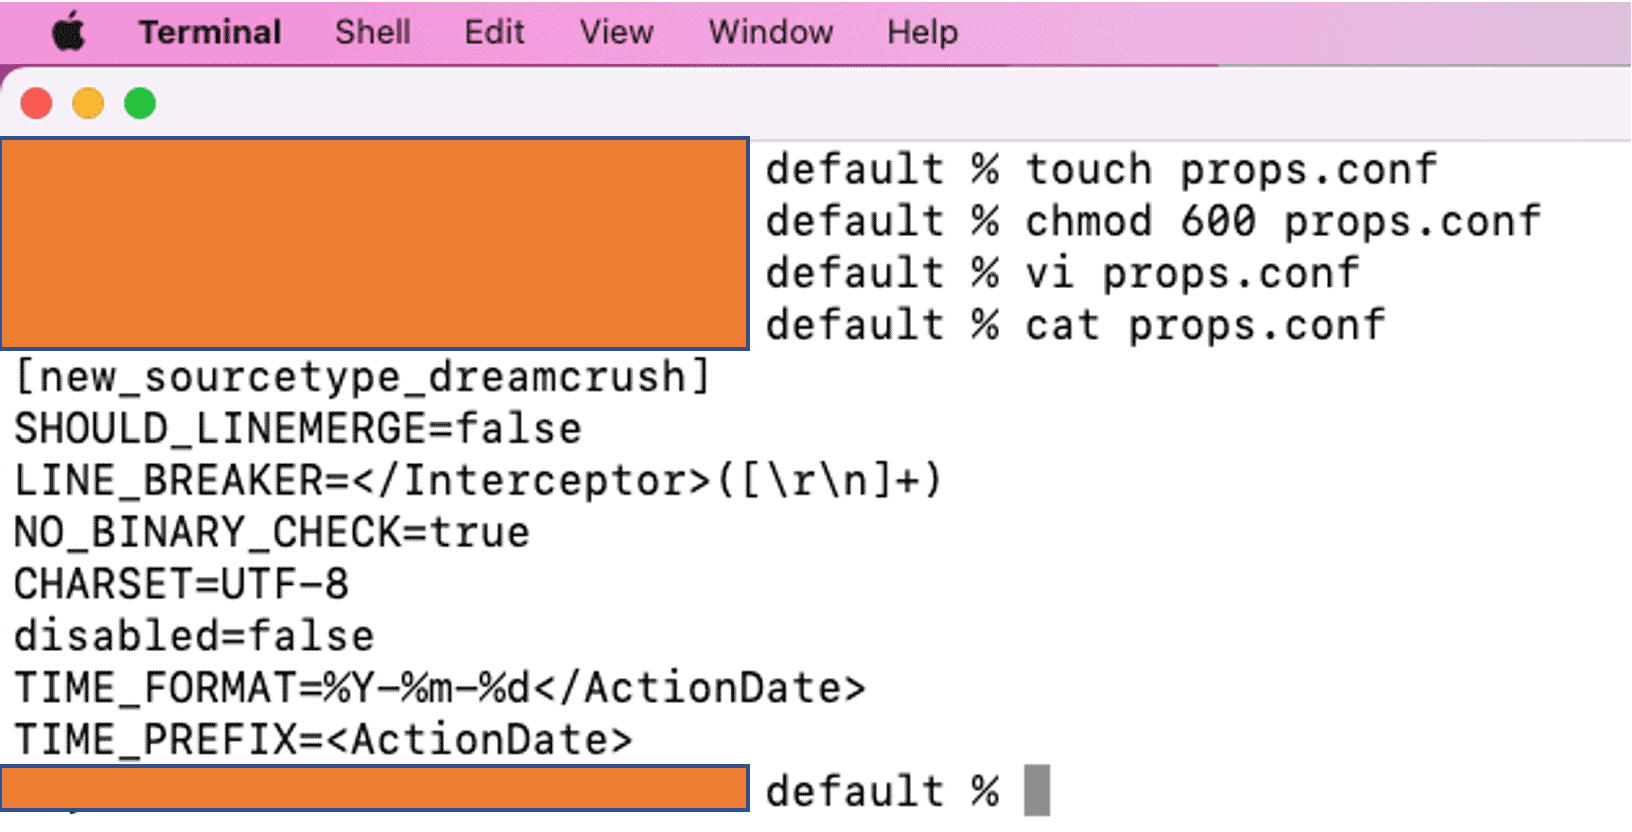This screenshot has height=832, width=1632.
Task: Click the CHARSET=UTF-8 line
Action: point(181,584)
